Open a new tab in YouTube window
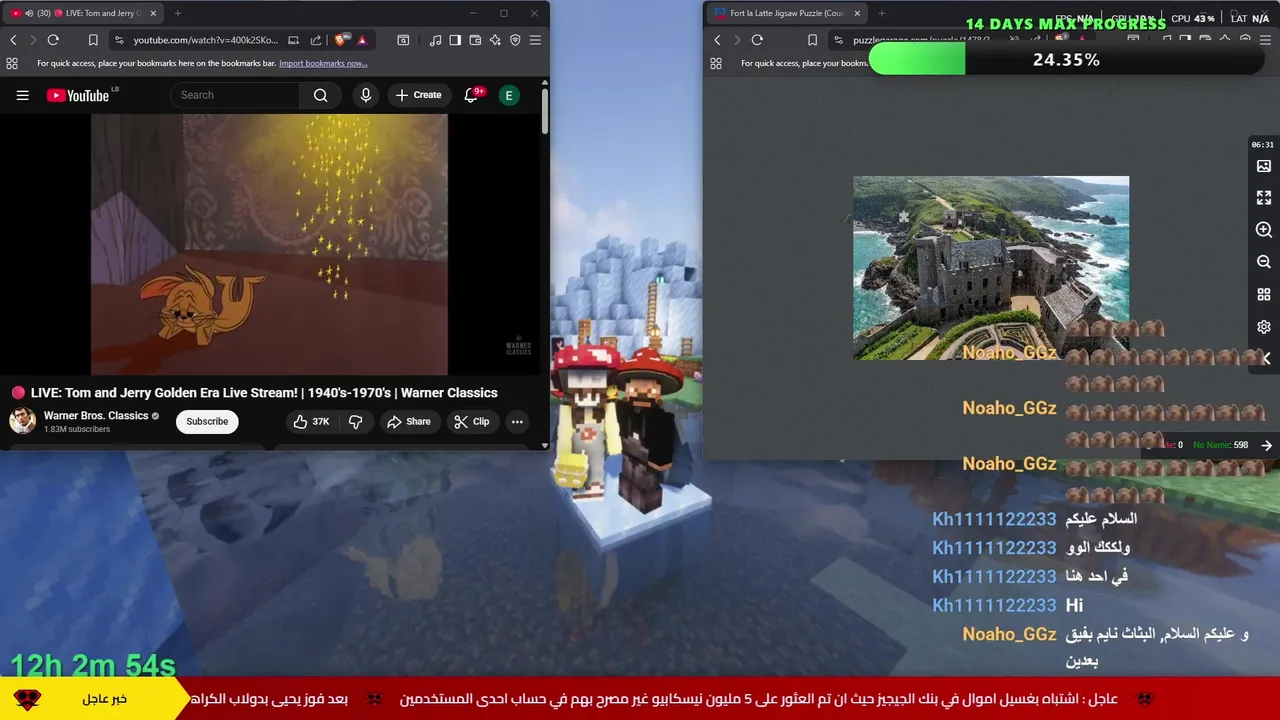 point(178,13)
